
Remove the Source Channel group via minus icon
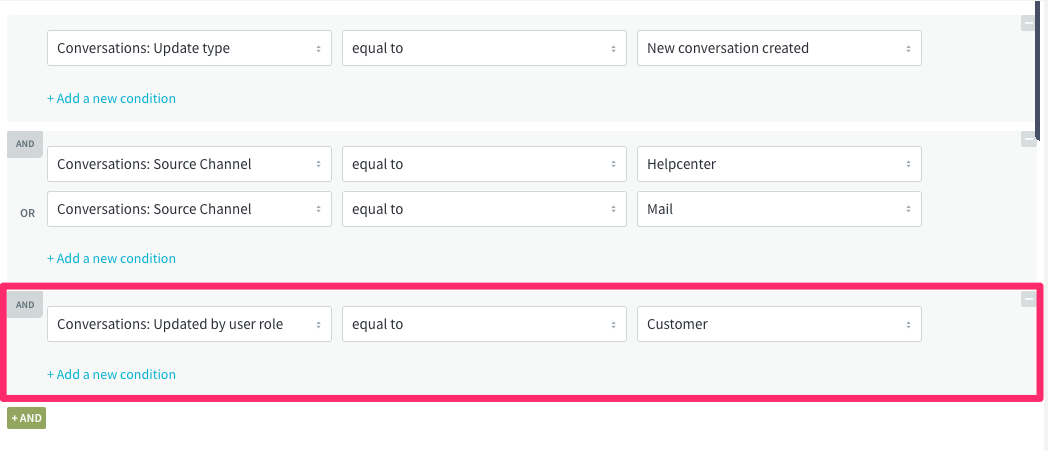coord(1028,140)
